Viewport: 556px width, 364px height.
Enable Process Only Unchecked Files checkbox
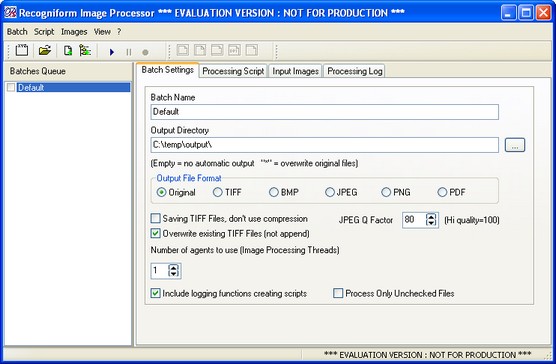point(338,293)
